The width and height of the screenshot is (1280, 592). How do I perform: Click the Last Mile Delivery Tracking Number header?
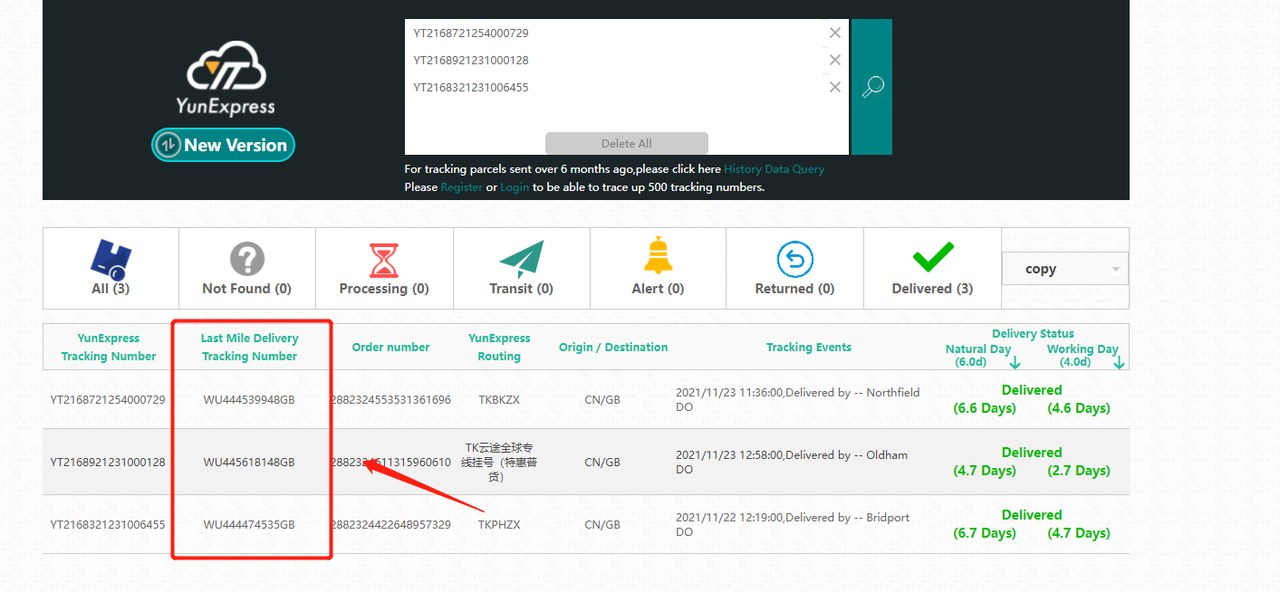pyautogui.click(x=250, y=347)
